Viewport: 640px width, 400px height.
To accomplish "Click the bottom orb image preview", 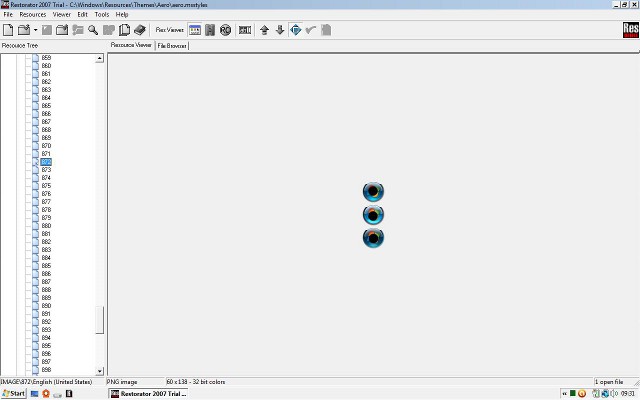I will click(x=373, y=238).
